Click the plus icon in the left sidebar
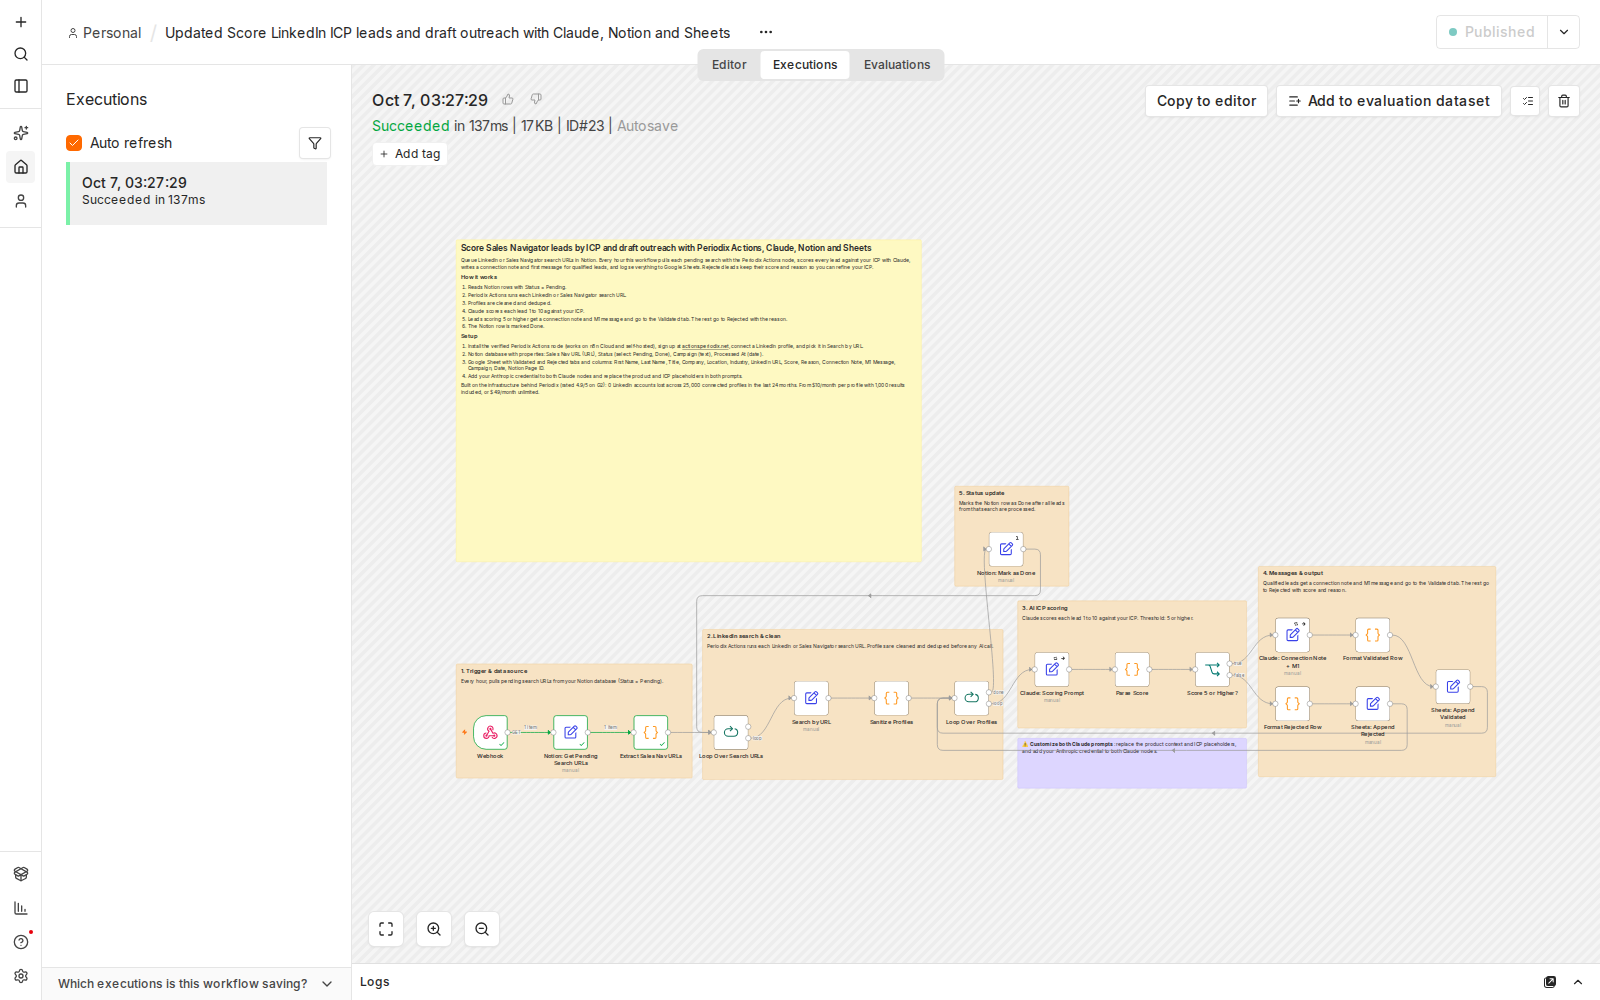Screen dimensions: 1600x1000 pyautogui.click(x=21, y=22)
